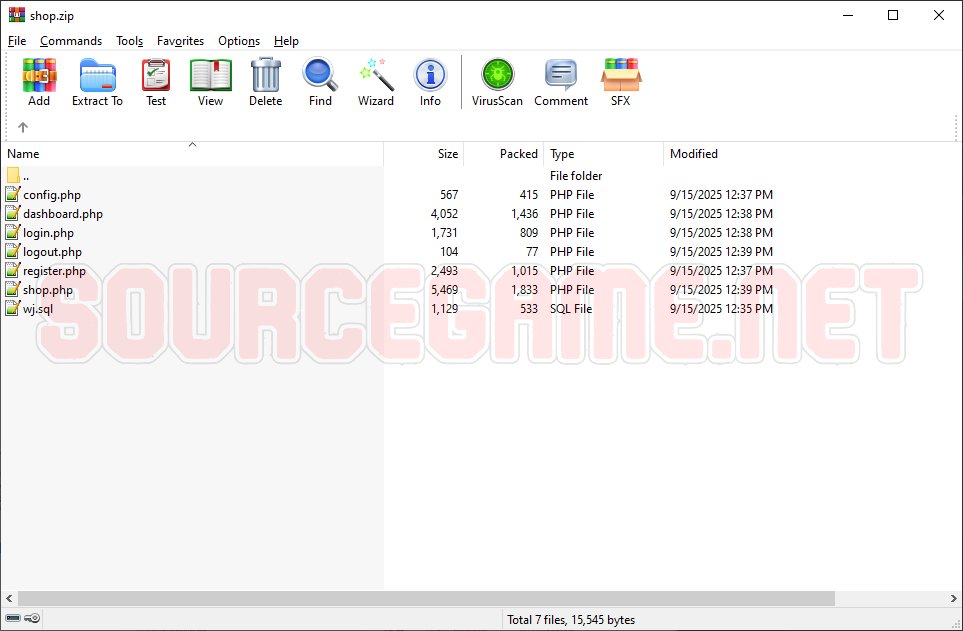This screenshot has width=963, height=631.
Task: Launch the Wizard tool
Action: click(376, 81)
